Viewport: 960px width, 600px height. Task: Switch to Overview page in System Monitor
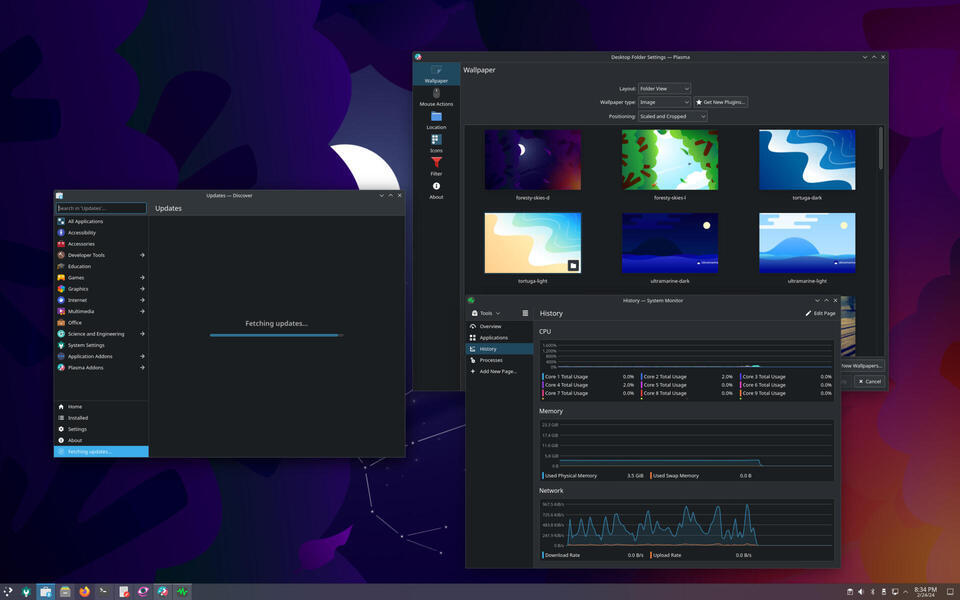(x=499, y=326)
